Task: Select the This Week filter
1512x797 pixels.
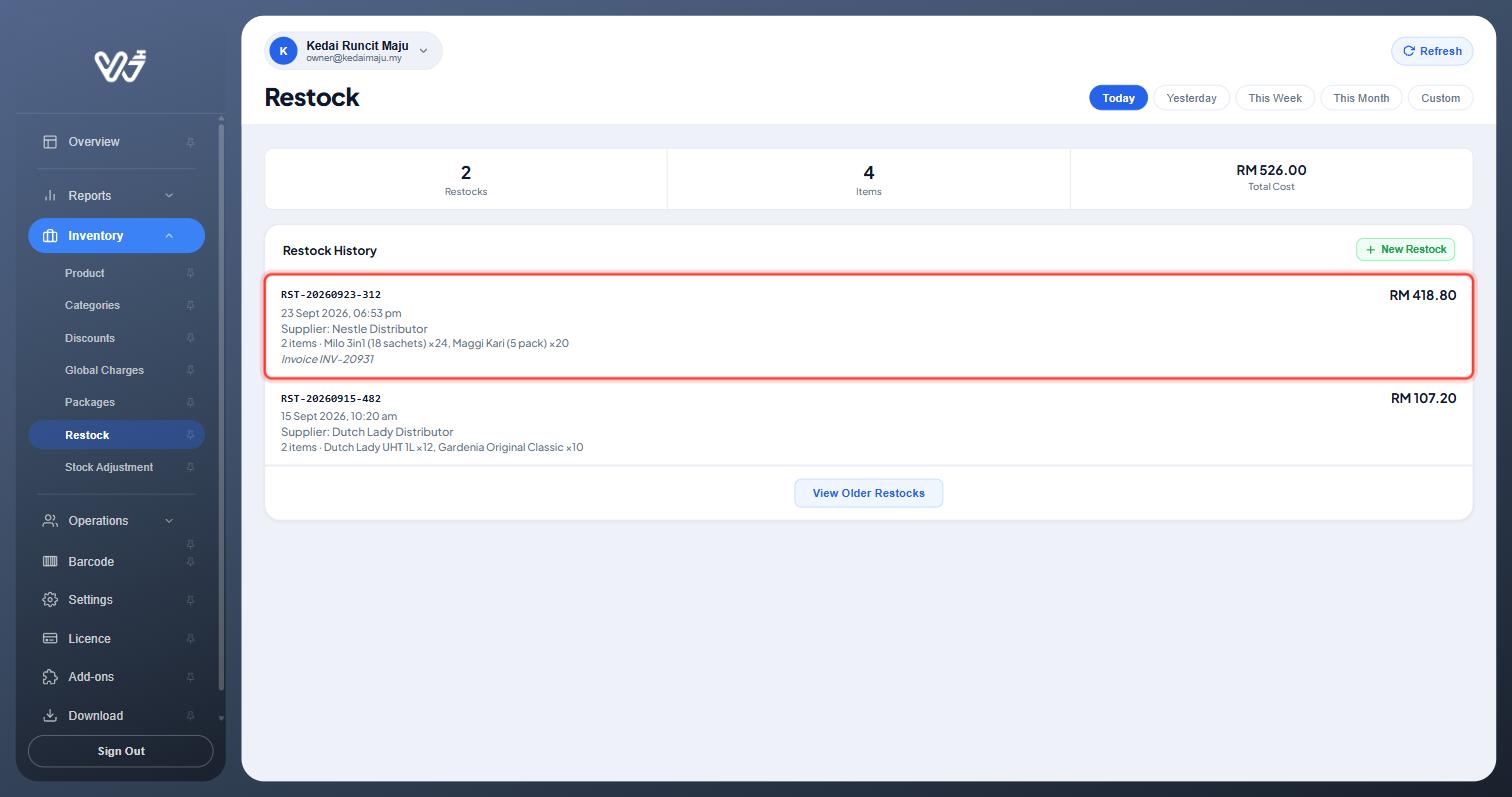Action: (x=1275, y=98)
